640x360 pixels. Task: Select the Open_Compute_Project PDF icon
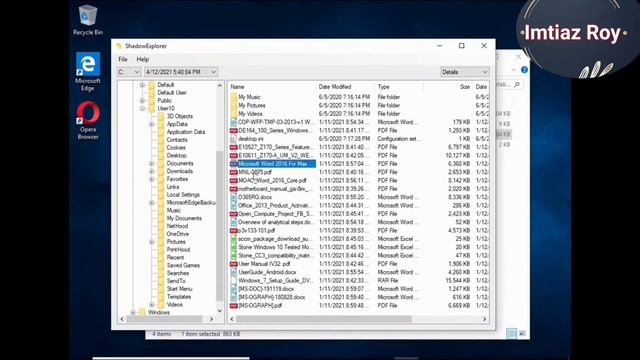pos(233,214)
